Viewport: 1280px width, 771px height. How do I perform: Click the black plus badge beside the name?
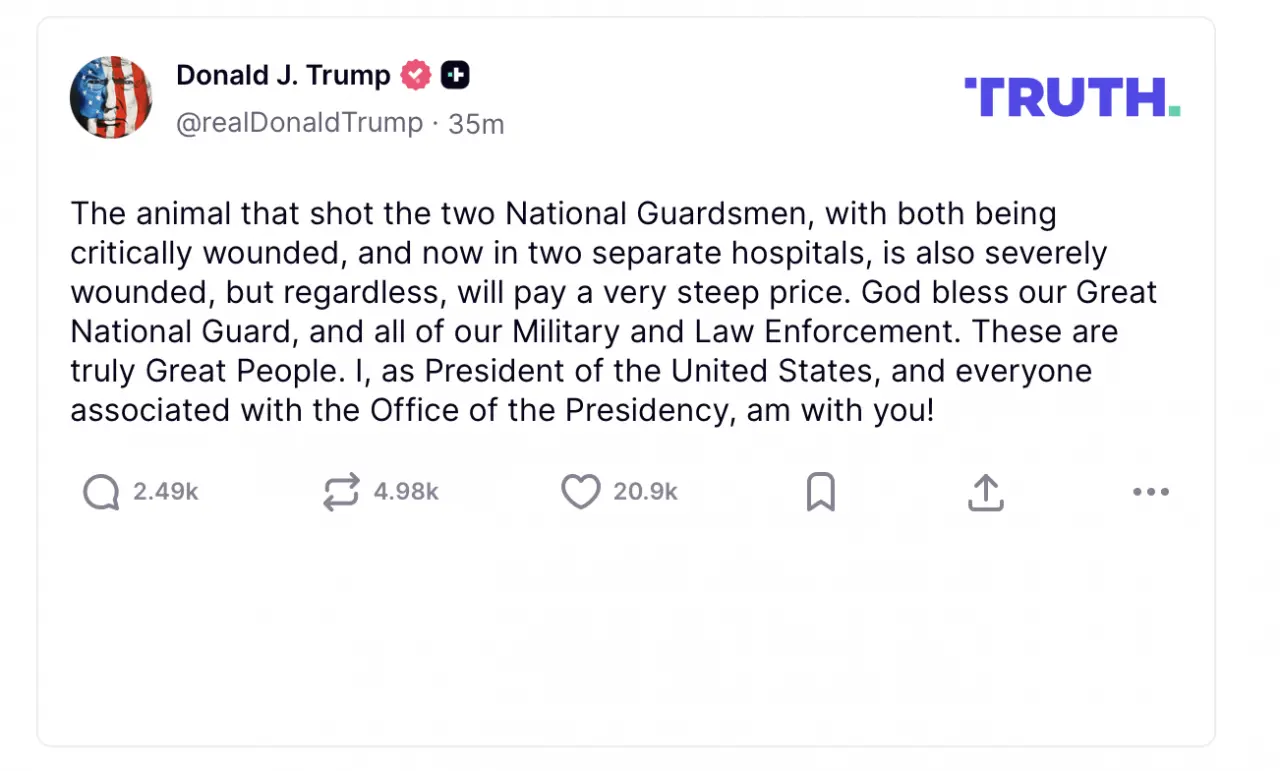(455, 75)
